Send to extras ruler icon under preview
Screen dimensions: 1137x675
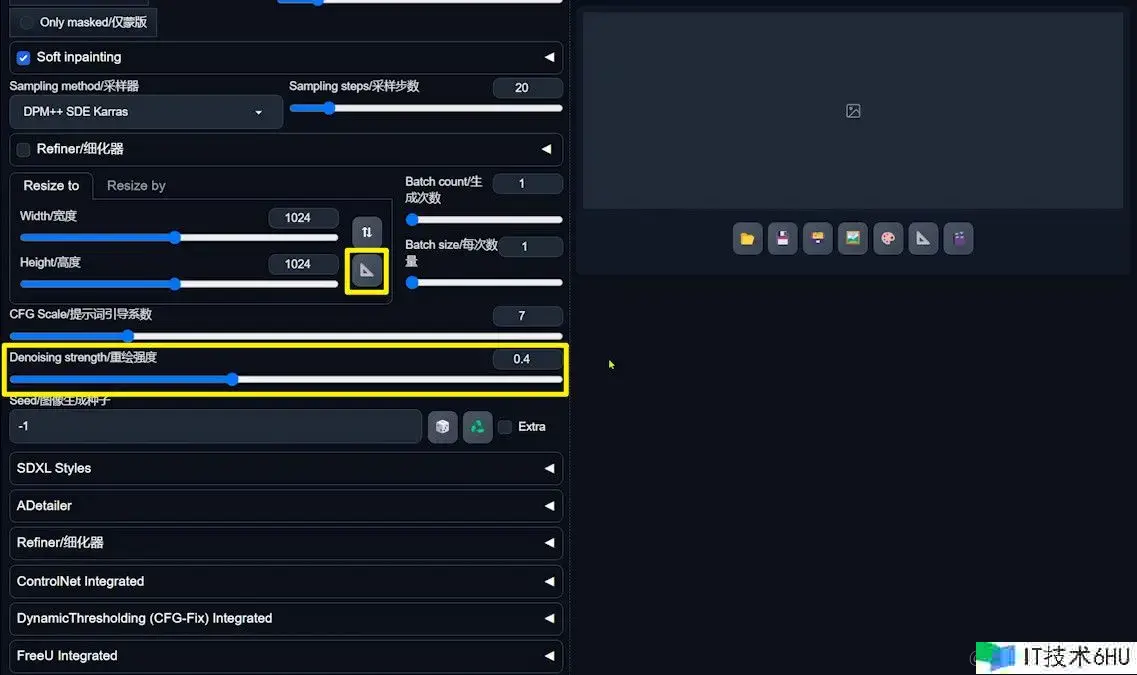click(923, 239)
